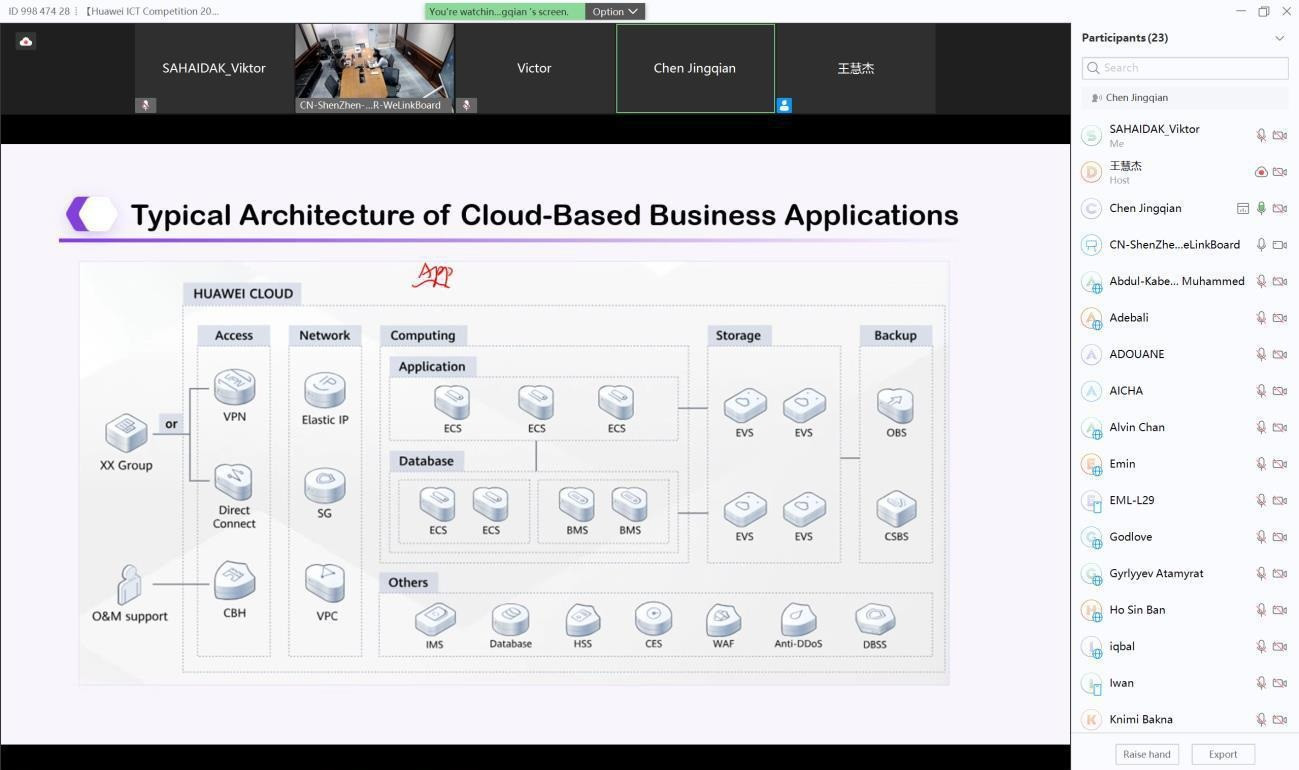Toggle camera for CN-ShenZhe...eLinkBoard participant
Screen dimensions: 1299x770
coord(1279,245)
